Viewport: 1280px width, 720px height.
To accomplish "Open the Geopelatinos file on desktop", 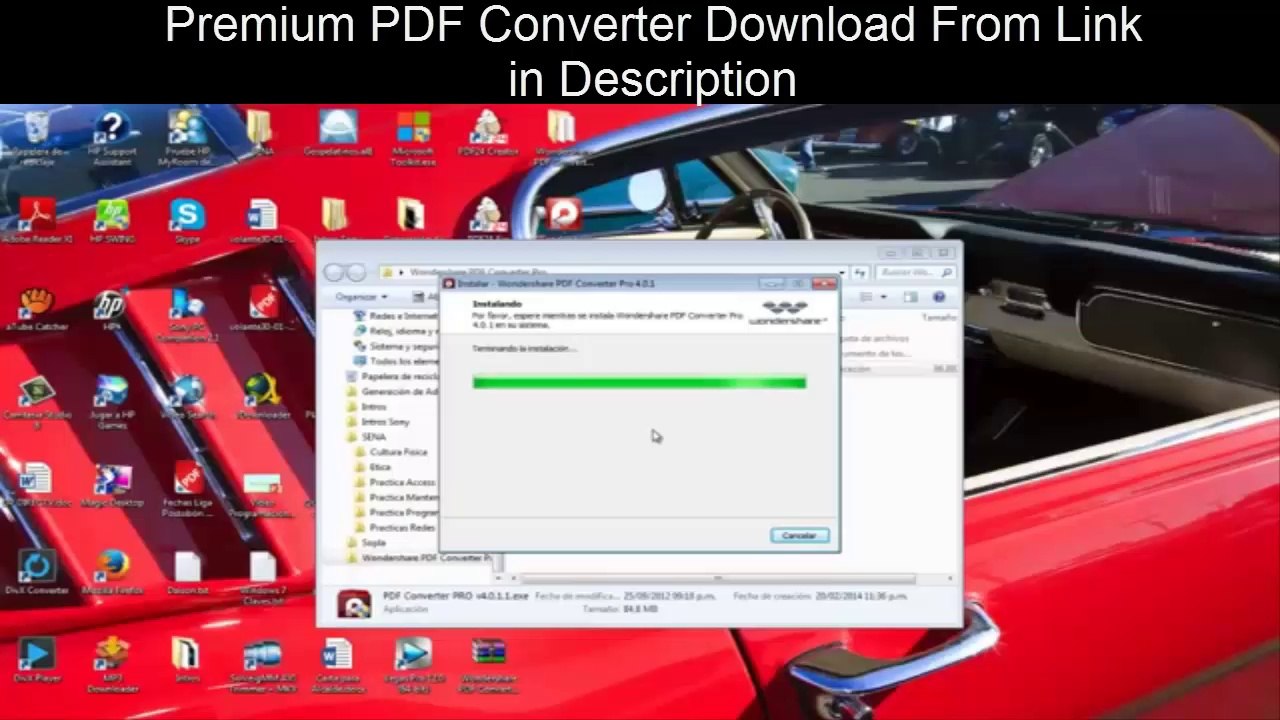I will click(337, 130).
